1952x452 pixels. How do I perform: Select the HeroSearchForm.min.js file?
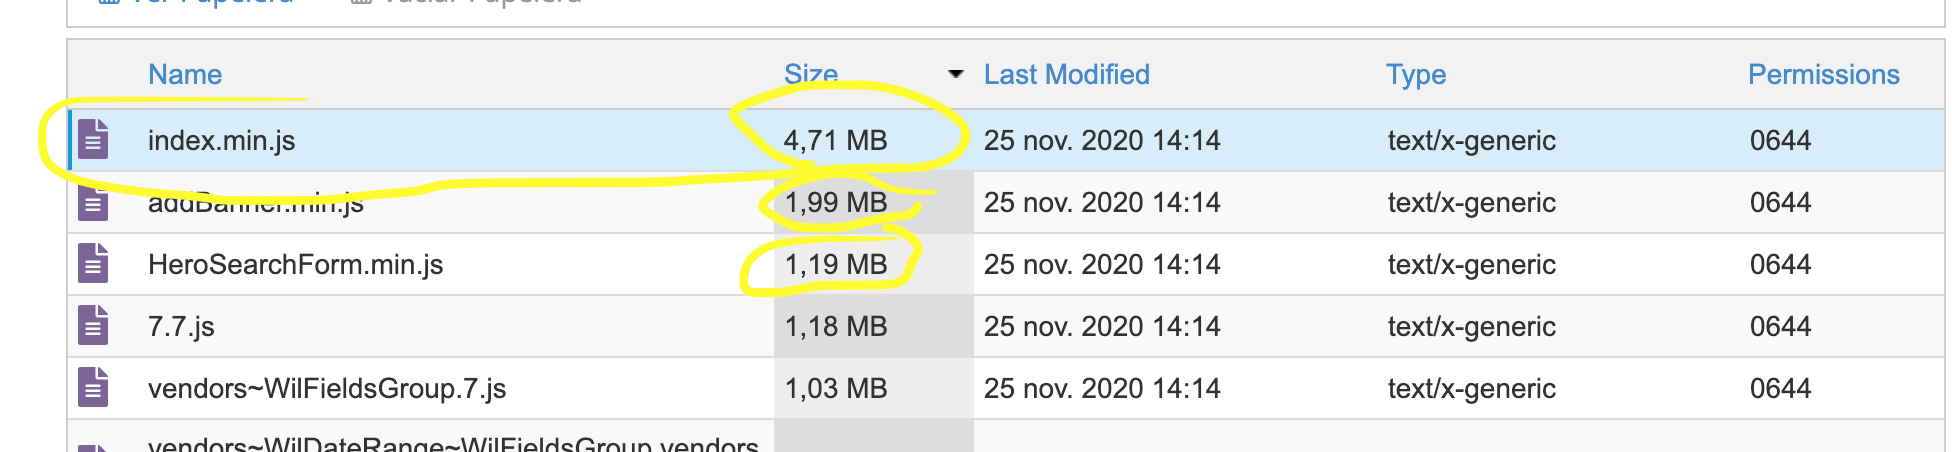pyautogui.click(x=295, y=264)
